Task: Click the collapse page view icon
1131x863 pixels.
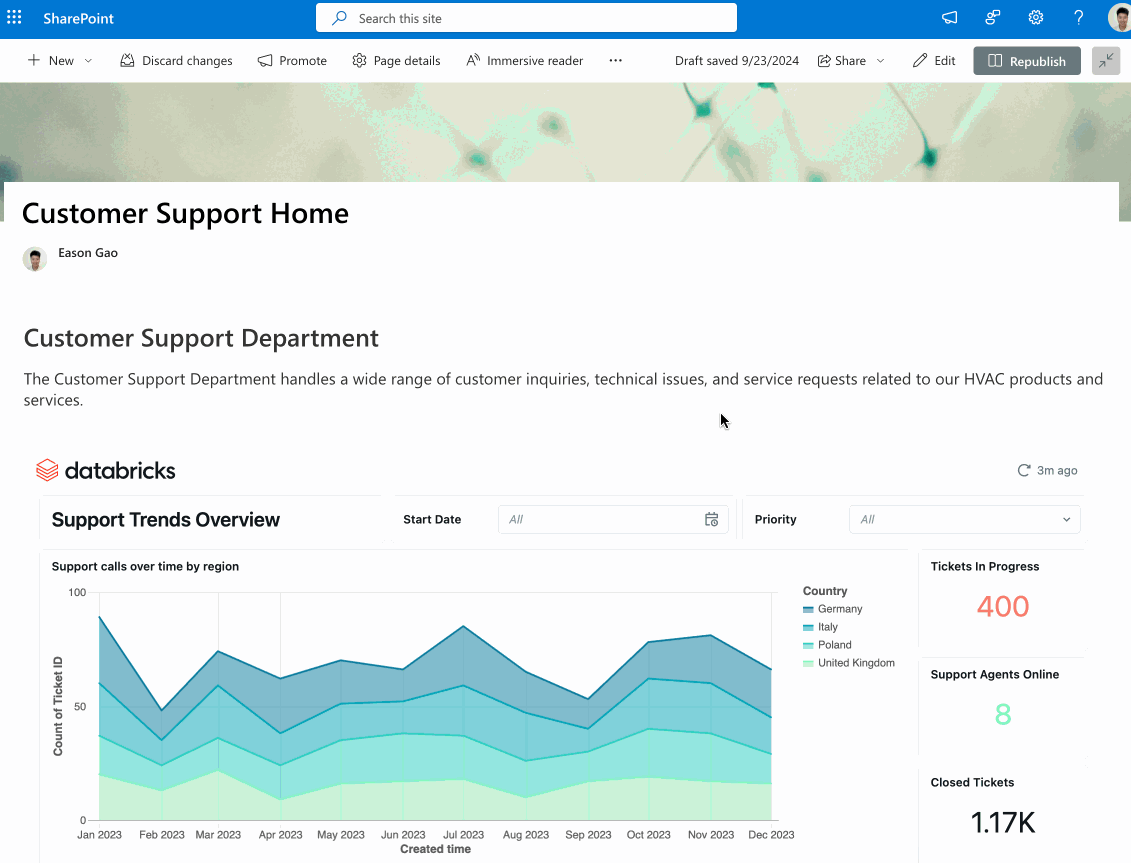Action: pos(1105,61)
